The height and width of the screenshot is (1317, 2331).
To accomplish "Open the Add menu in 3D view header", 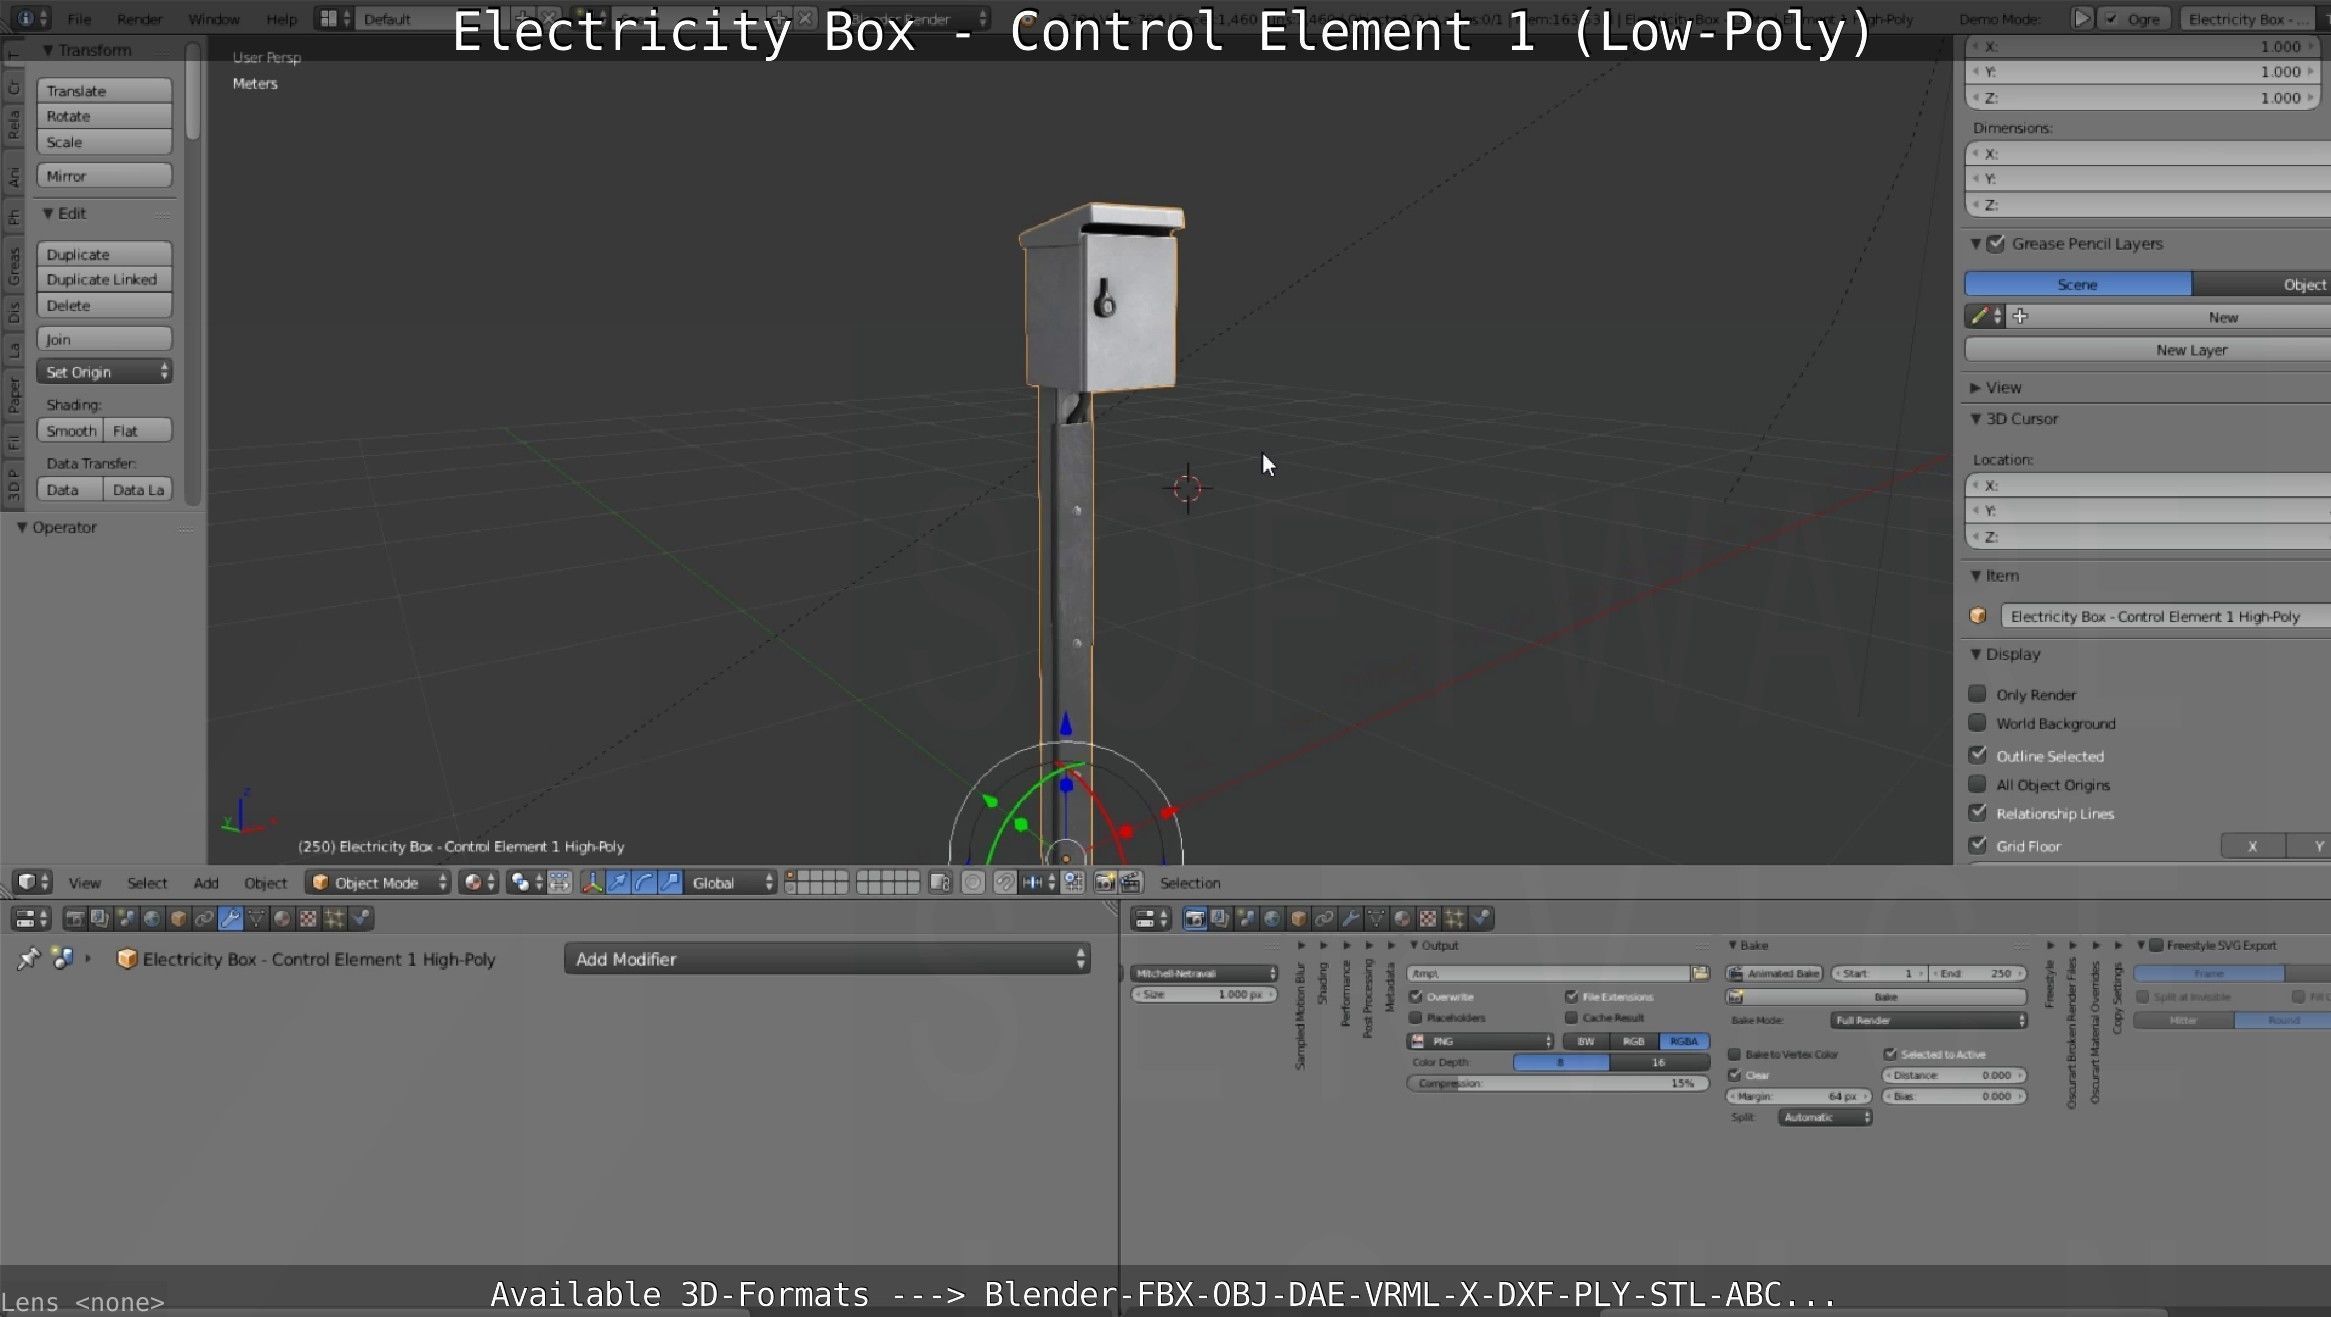I will 206,883.
